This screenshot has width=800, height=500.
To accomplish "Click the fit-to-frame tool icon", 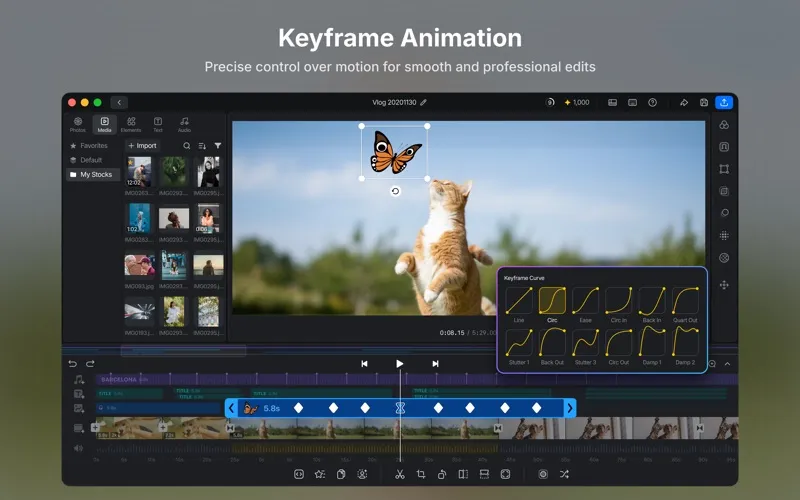I will (505, 474).
